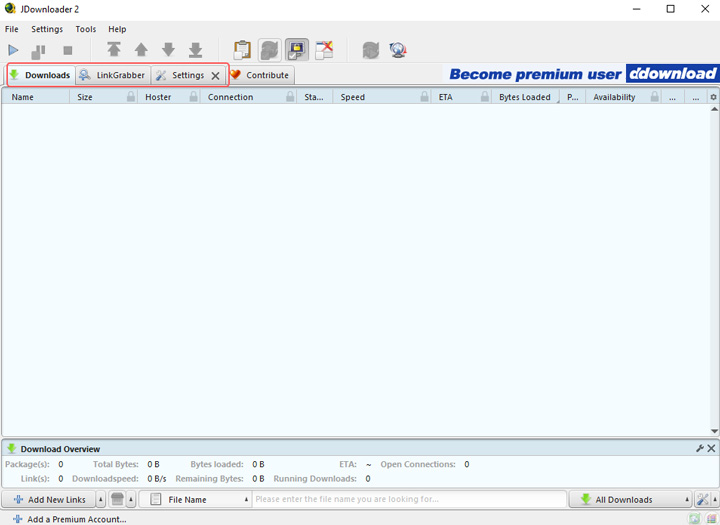The width and height of the screenshot is (720, 525).
Task: Open Download Overview wrench settings
Action: pos(700,448)
